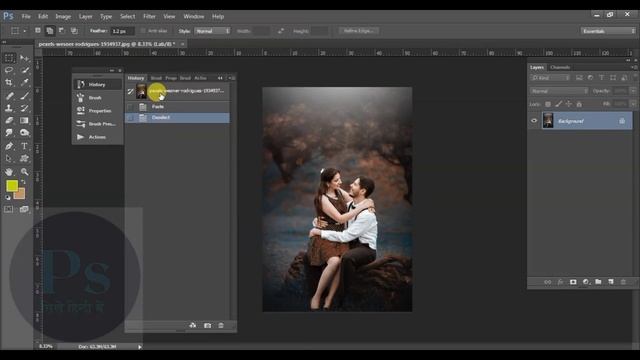Image resolution: width=640 pixels, height=360 pixels.
Task: Choose Subtract from selection mode
Action: 62,31
